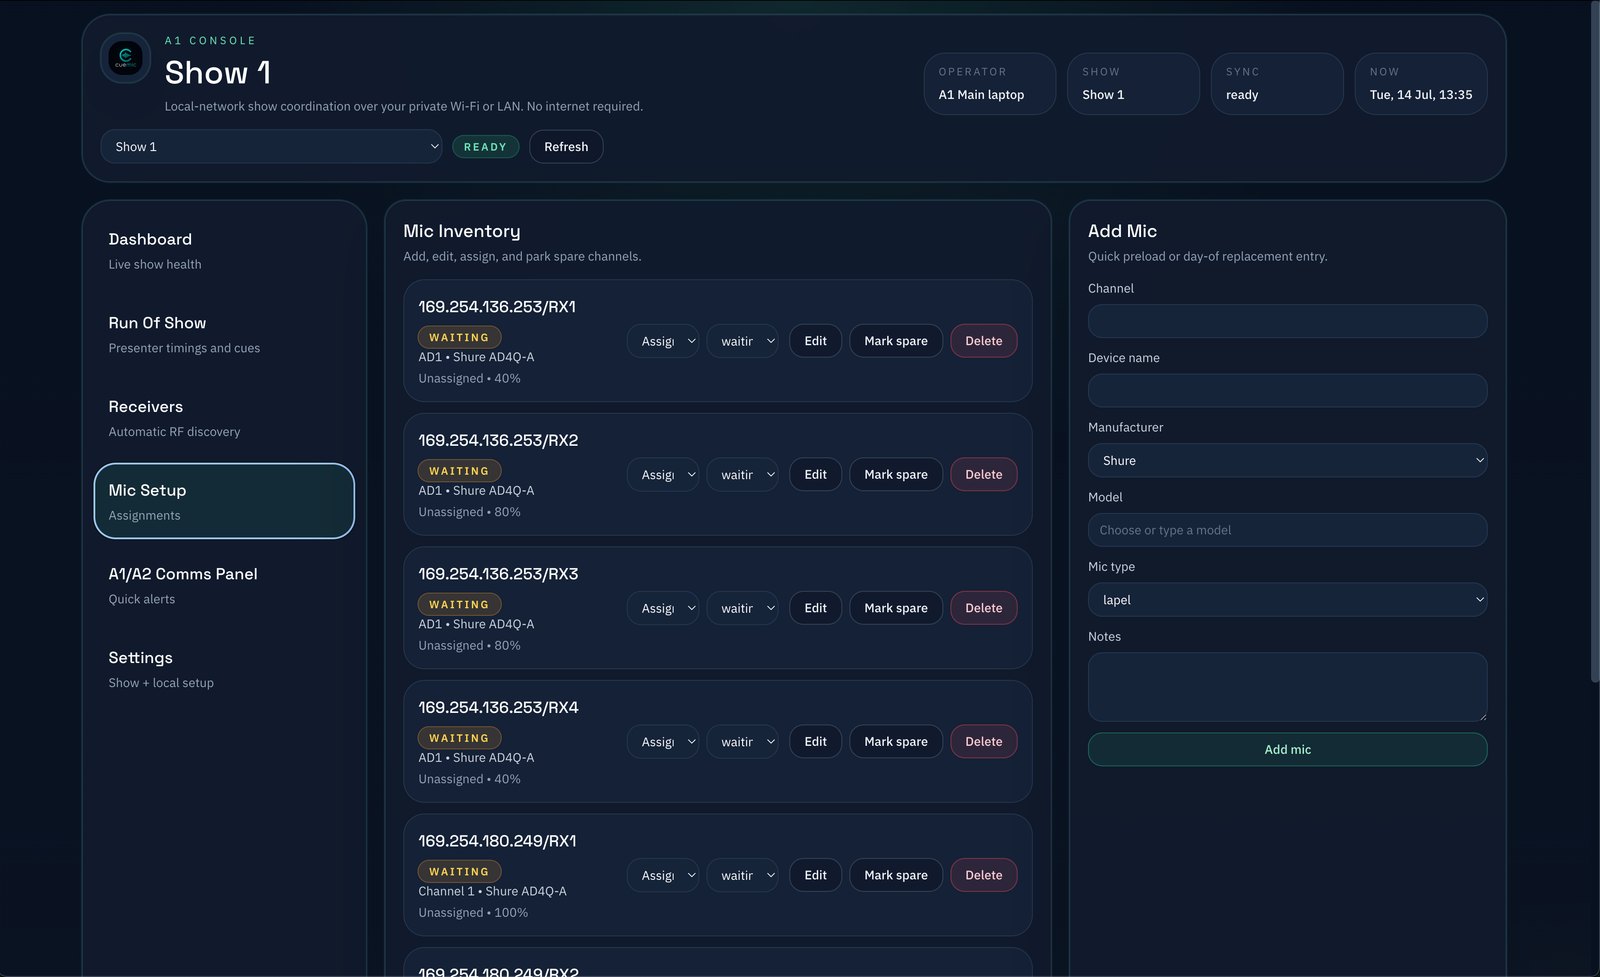Click 'Unassigned • 100%' text
The width and height of the screenshot is (1600, 977).
pos(473,913)
